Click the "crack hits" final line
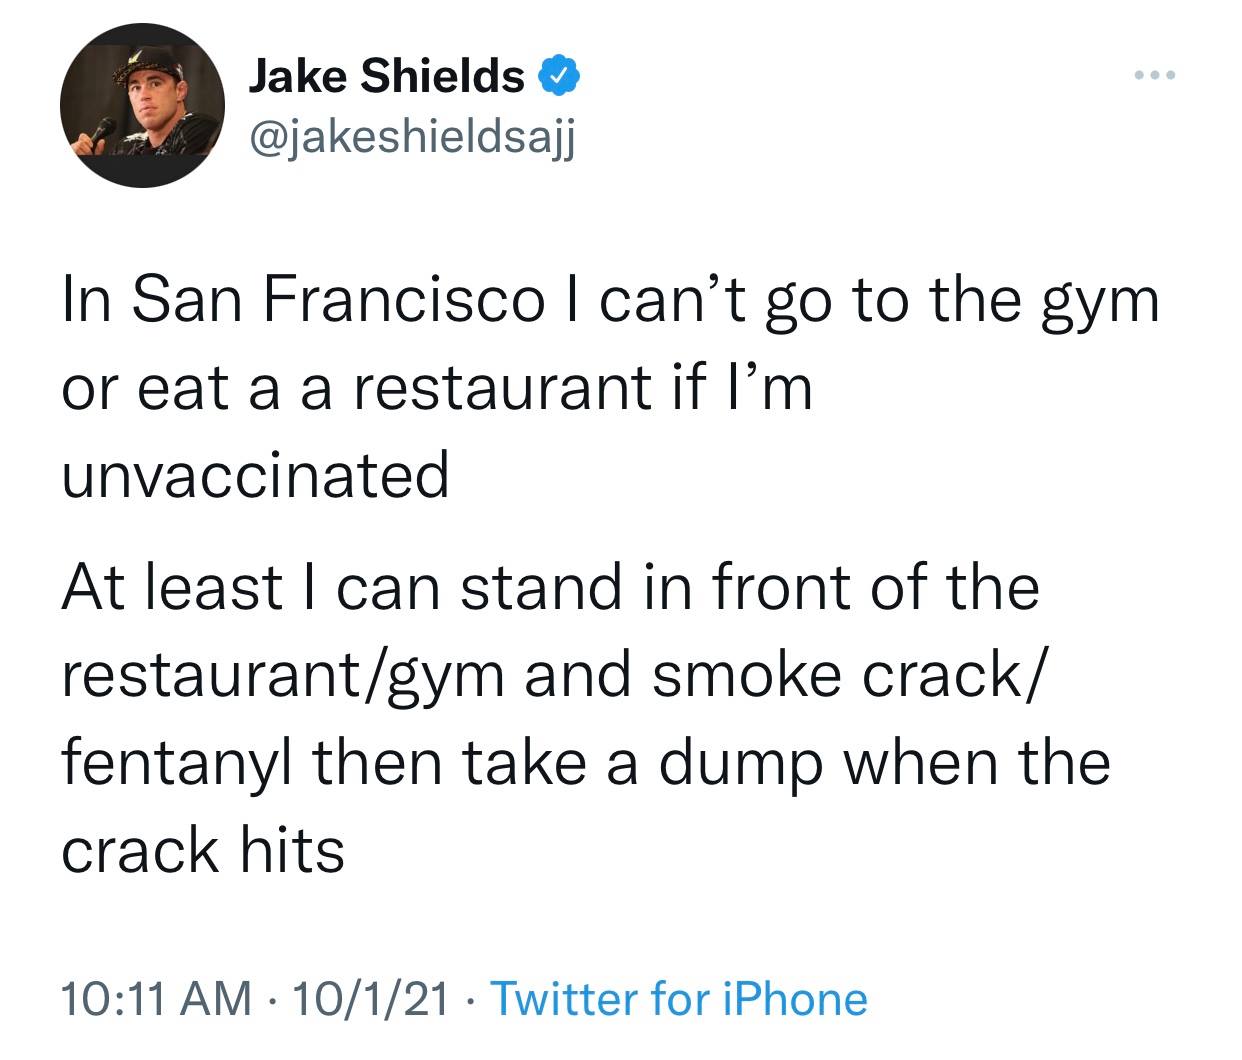The image size is (1242, 1060). [x=203, y=850]
